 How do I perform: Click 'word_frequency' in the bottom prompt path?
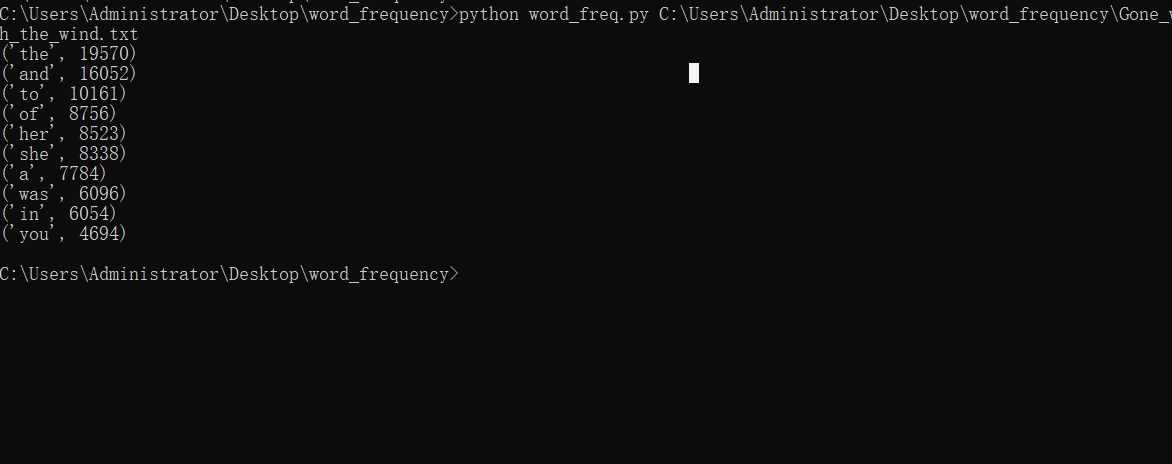(x=378, y=274)
